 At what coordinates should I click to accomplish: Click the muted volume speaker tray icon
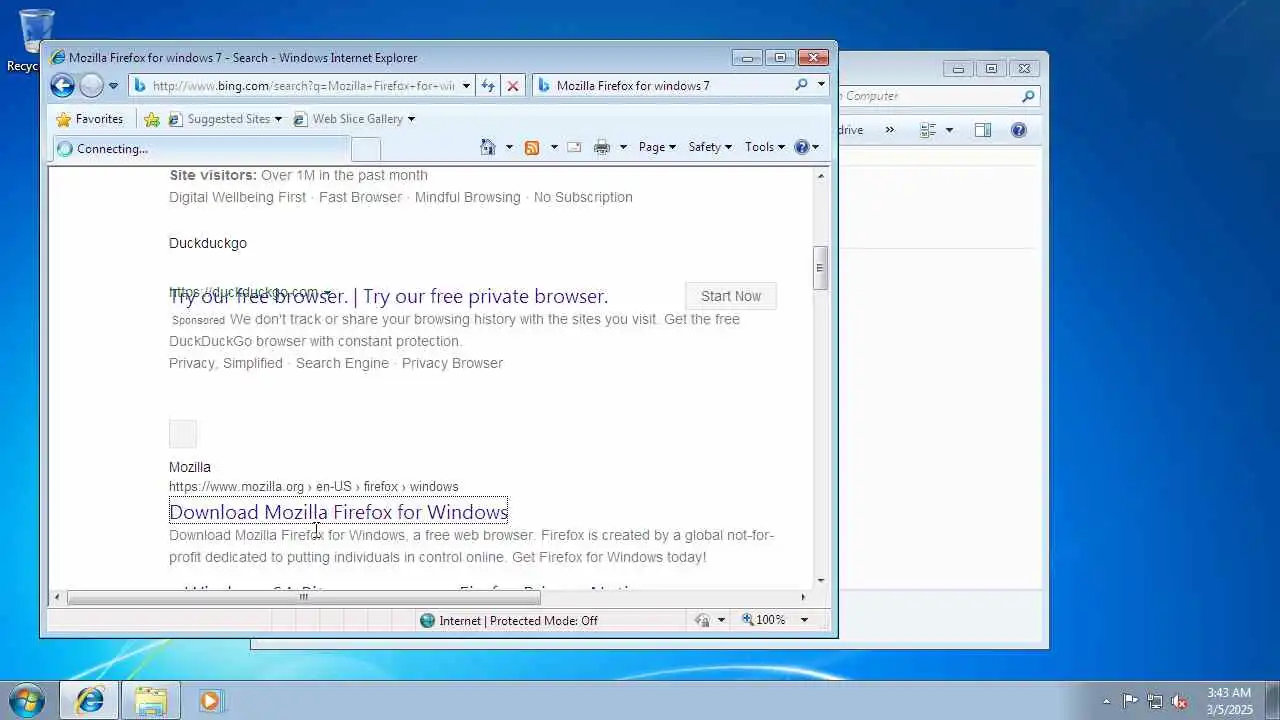pyautogui.click(x=1180, y=701)
